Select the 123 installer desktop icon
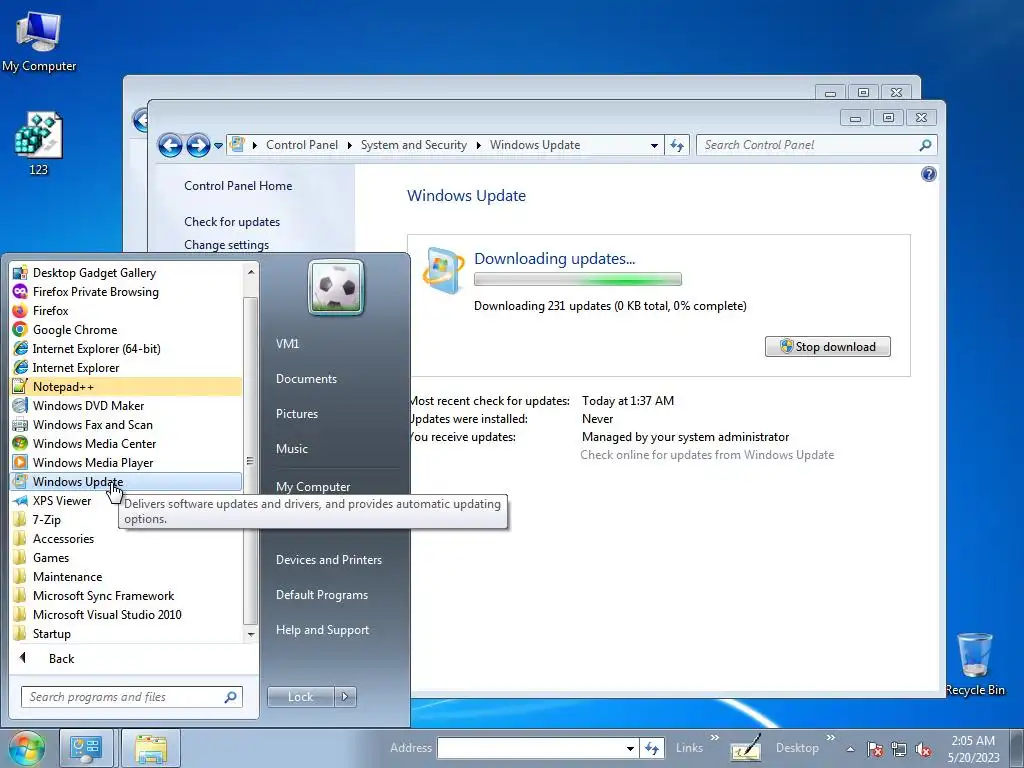This screenshot has height=768, width=1024. 39,144
